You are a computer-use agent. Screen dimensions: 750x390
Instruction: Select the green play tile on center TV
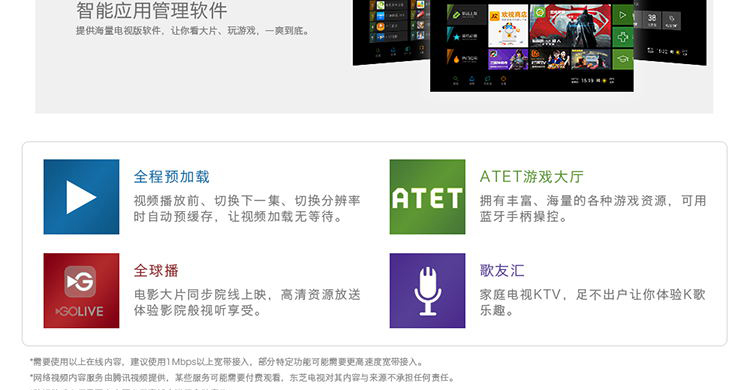[x=623, y=15]
